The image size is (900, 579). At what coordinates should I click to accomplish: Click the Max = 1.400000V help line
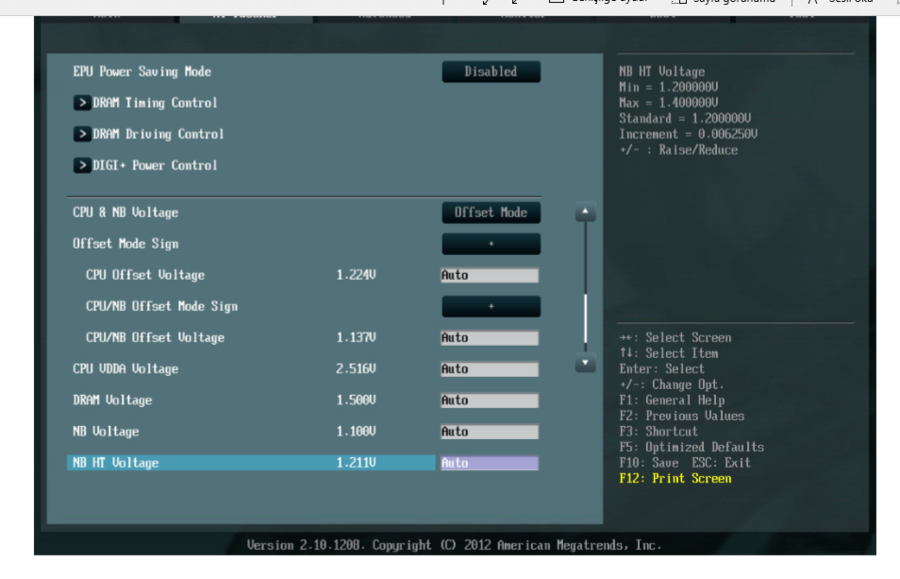pos(669,103)
